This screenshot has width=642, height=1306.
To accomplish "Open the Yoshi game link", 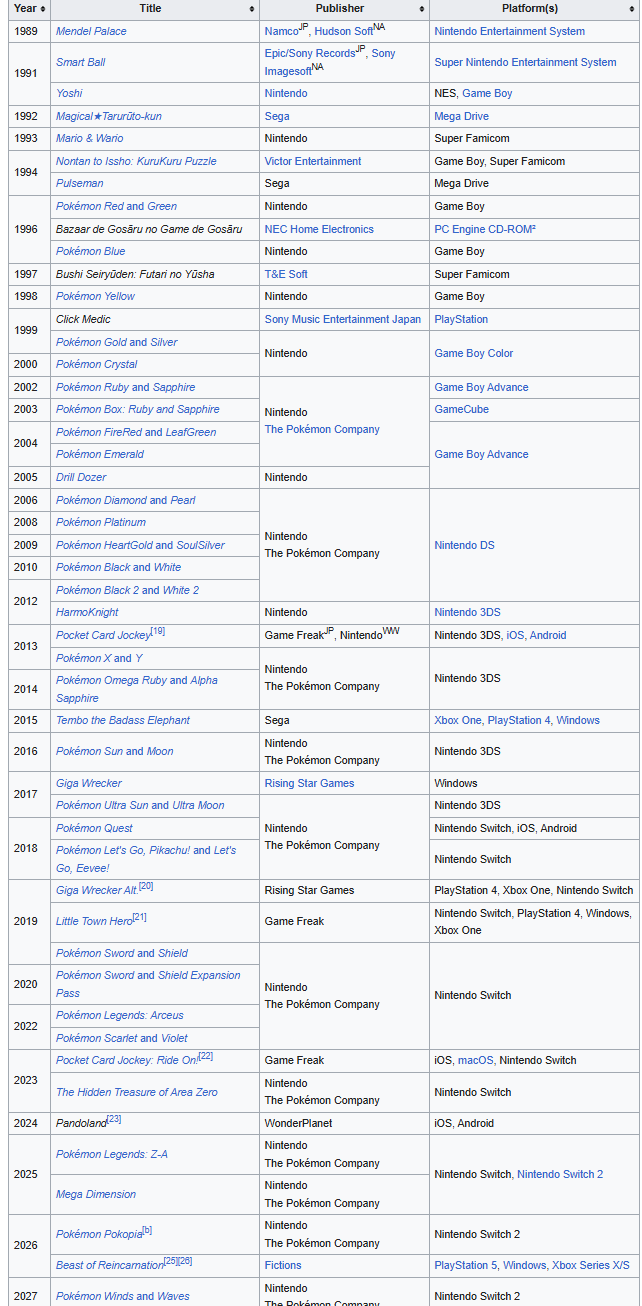I will click(x=70, y=93).
